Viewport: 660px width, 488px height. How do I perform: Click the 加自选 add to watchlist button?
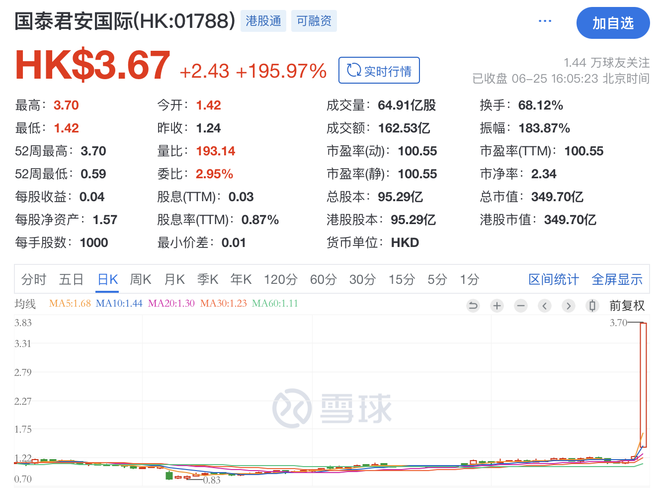(x=612, y=23)
